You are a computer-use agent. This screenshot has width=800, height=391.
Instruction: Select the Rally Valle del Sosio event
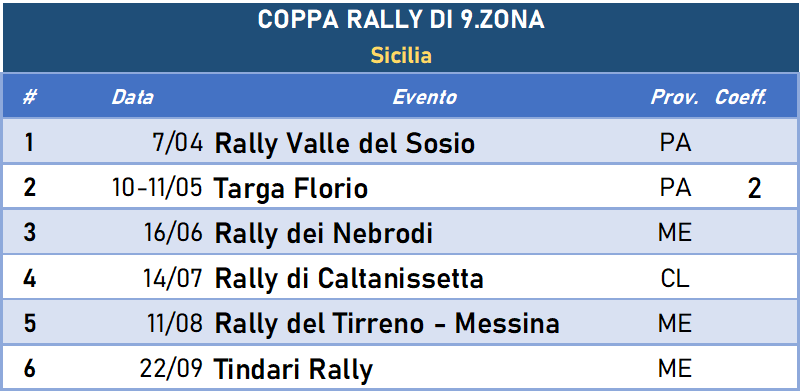pyautogui.click(x=345, y=143)
